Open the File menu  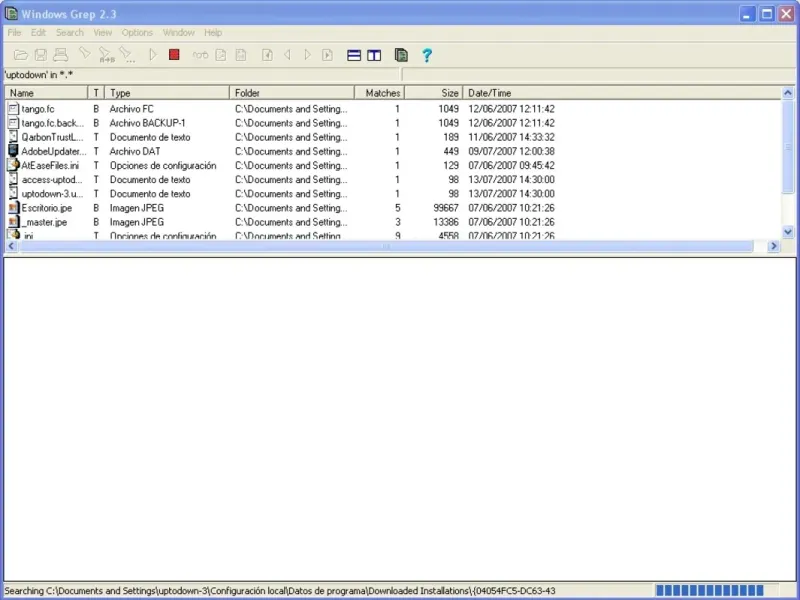(x=14, y=33)
